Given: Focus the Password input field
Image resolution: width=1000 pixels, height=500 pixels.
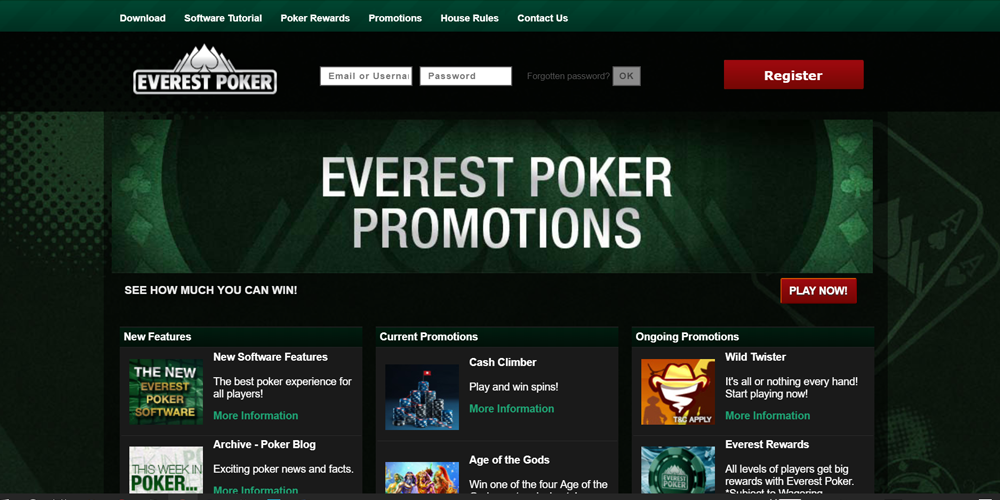Looking at the screenshot, I should coord(466,76).
